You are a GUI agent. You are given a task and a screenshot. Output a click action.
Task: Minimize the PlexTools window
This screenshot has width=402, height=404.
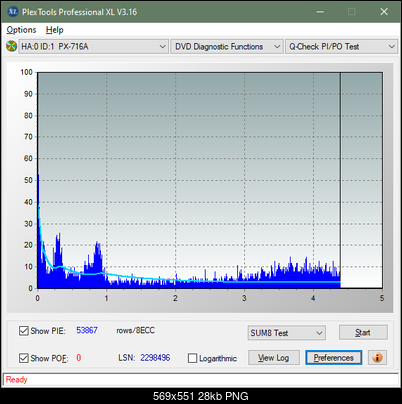tap(320, 12)
